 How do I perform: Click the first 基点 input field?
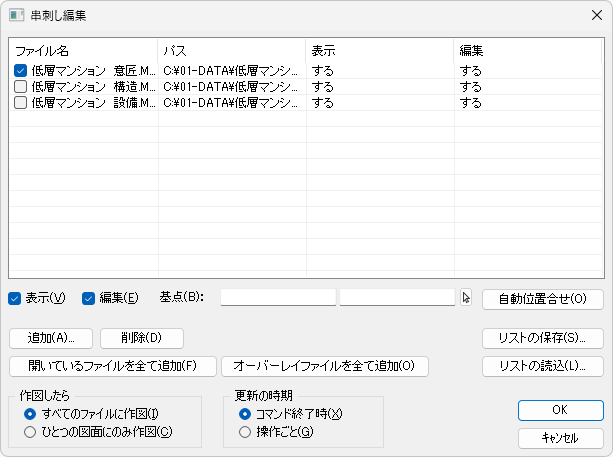click(x=278, y=297)
